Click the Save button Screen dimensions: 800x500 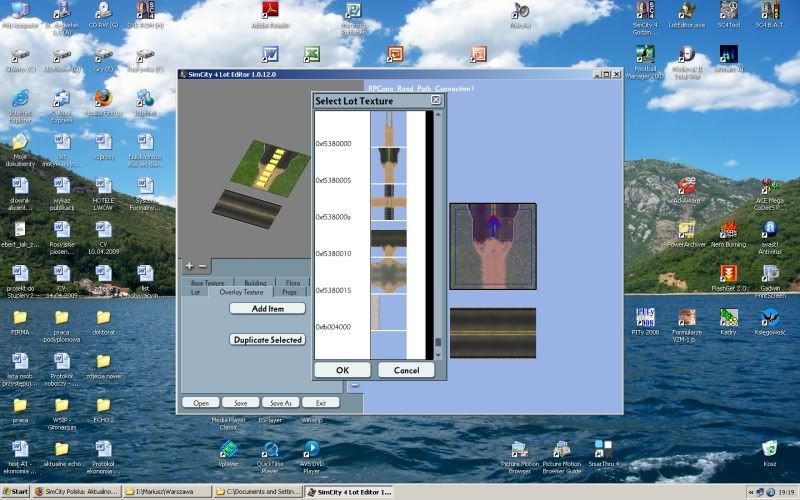(x=240, y=403)
